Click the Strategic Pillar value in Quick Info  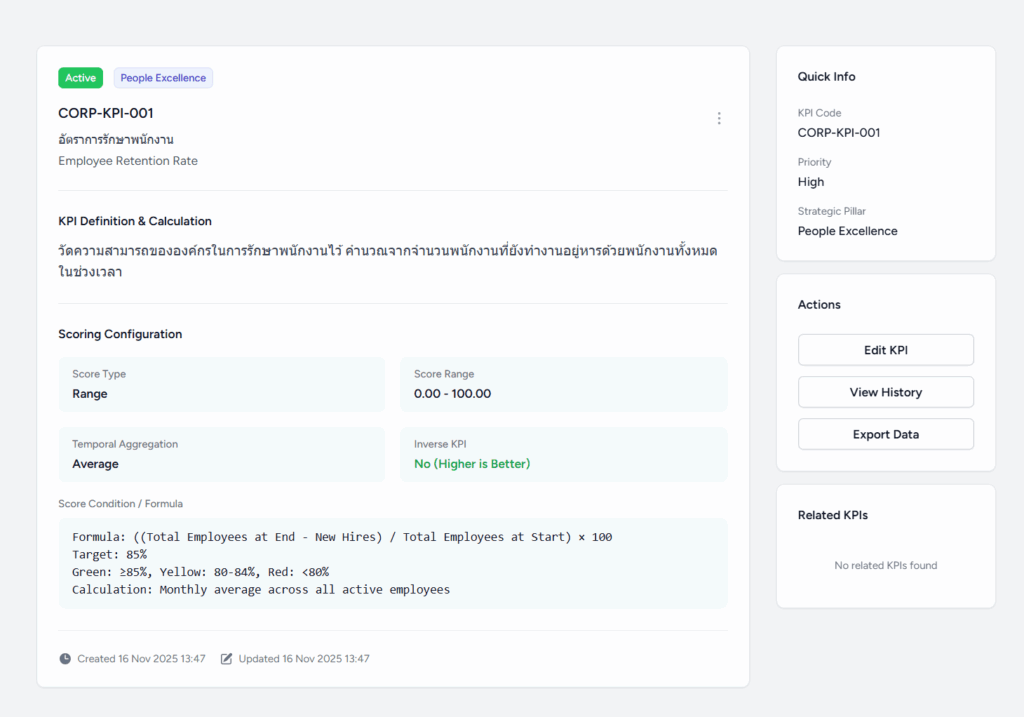[847, 231]
